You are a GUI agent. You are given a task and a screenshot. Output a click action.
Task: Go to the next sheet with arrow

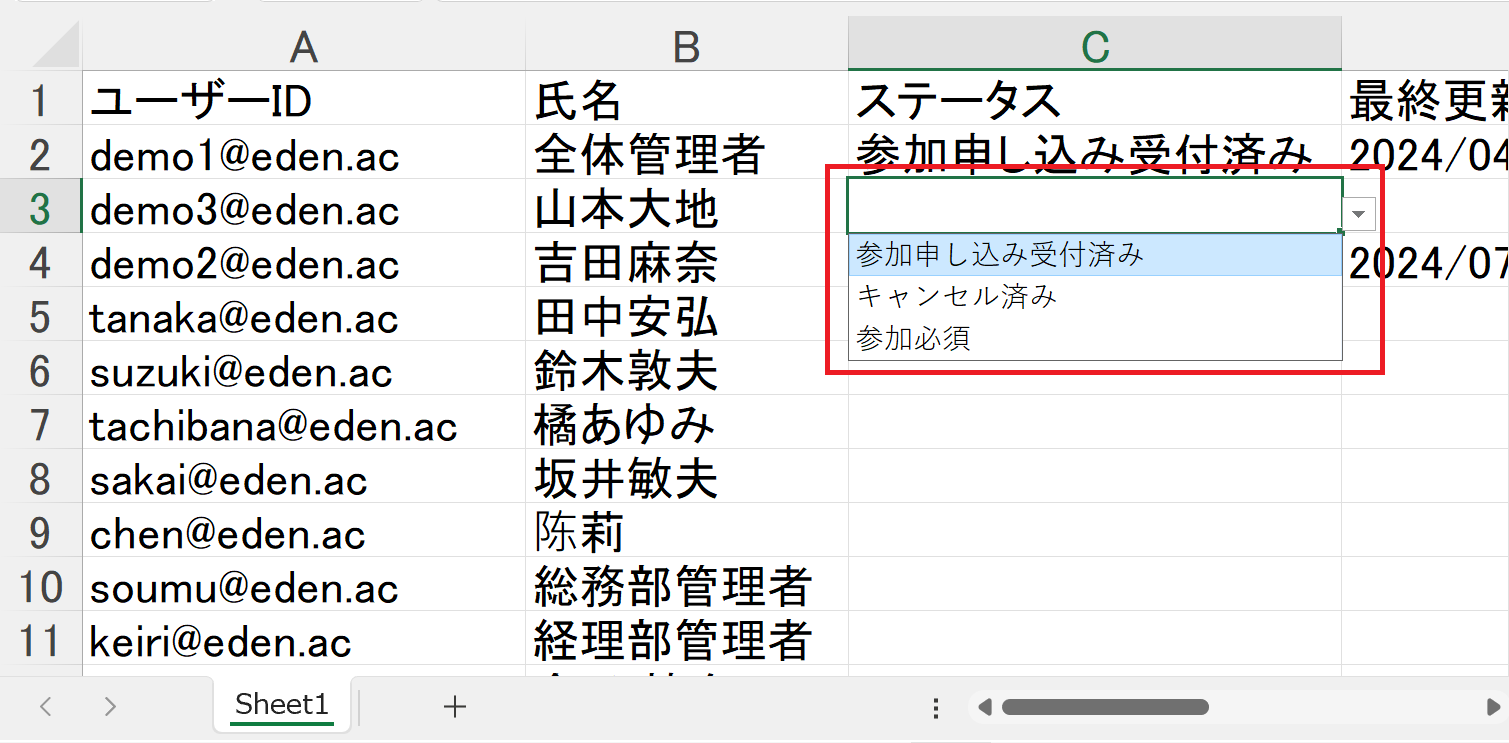[110, 707]
